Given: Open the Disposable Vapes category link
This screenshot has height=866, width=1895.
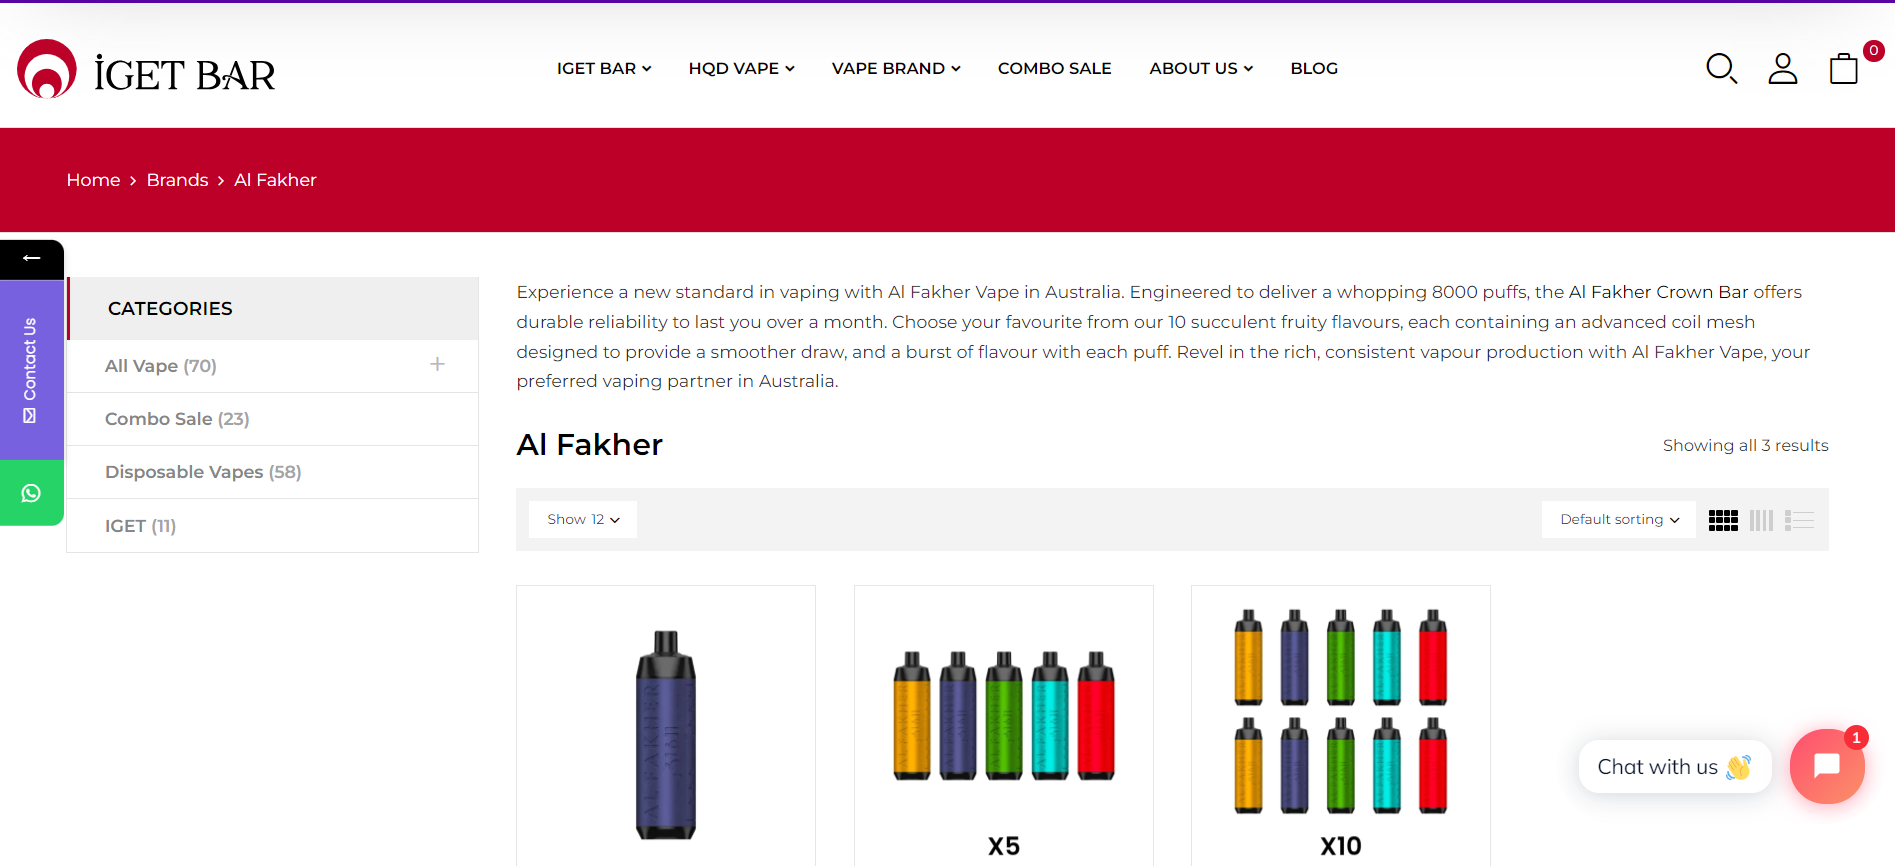Looking at the screenshot, I should tap(203, 472).
